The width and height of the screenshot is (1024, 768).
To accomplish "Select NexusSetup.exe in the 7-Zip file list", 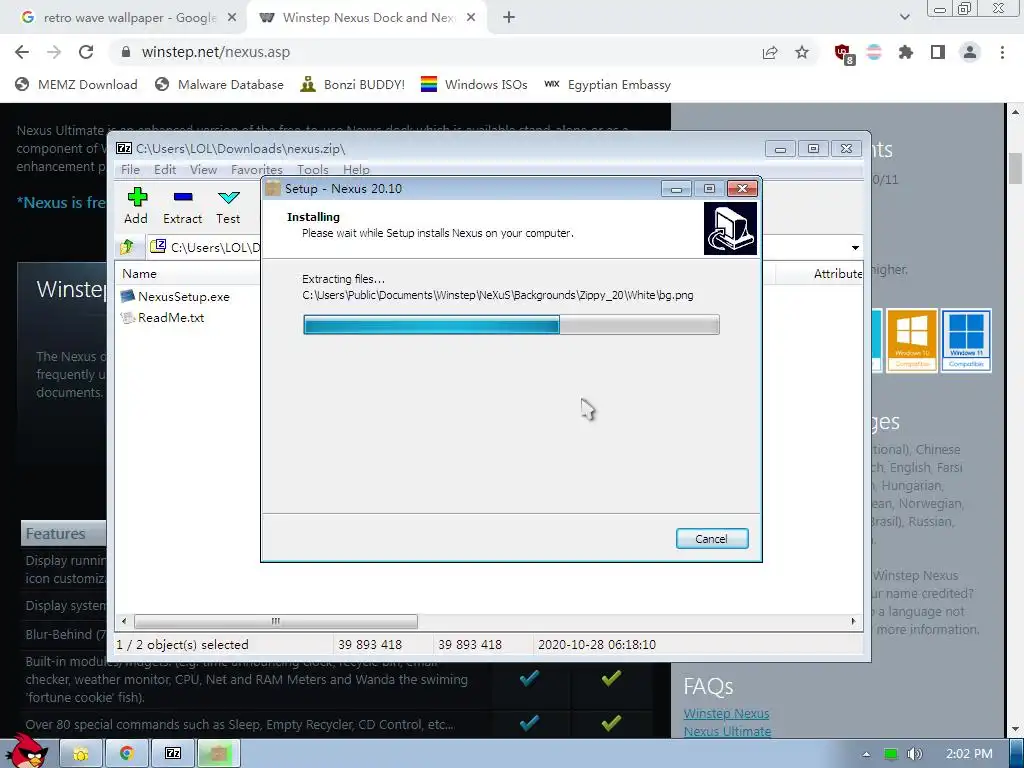I will 176,296.
